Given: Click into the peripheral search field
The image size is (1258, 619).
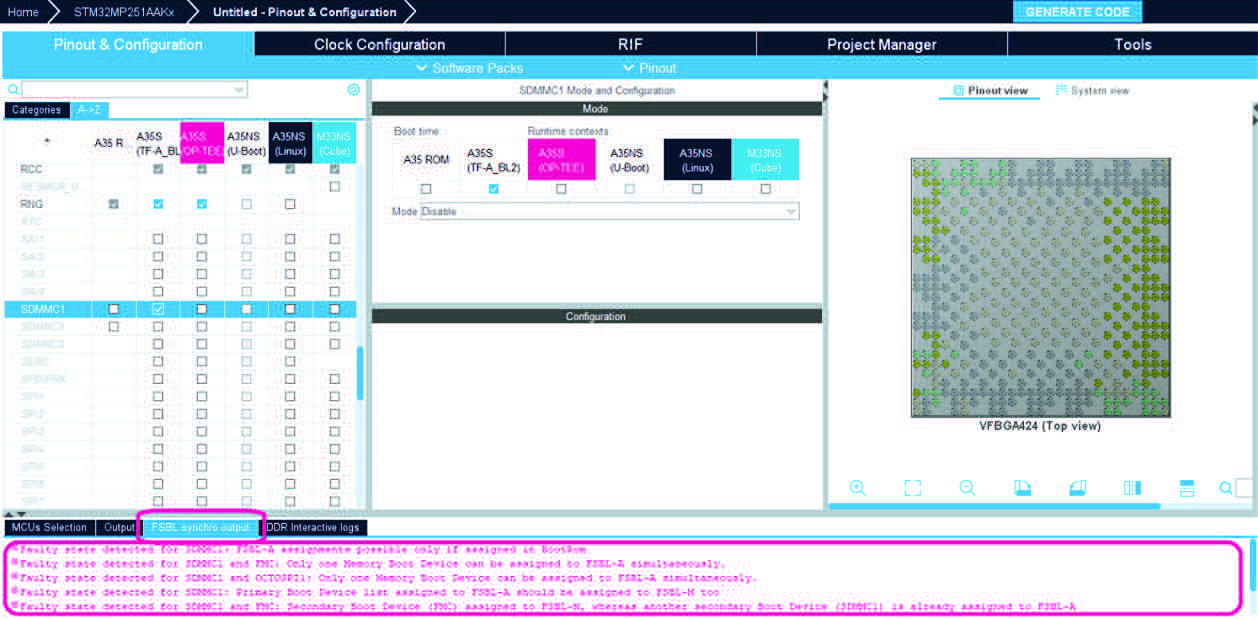Looking at the screenshot, I should click(x=127, y=90).
